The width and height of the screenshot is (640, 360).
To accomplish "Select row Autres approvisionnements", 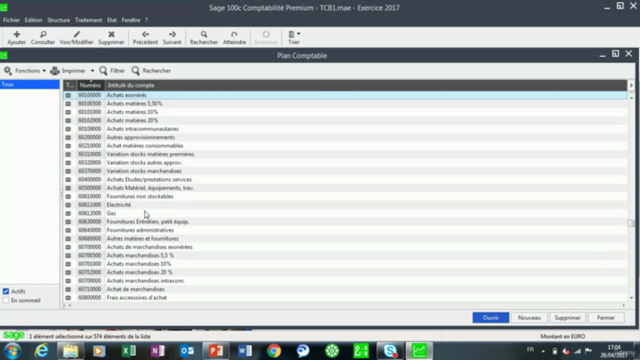I will click(345, 137).
